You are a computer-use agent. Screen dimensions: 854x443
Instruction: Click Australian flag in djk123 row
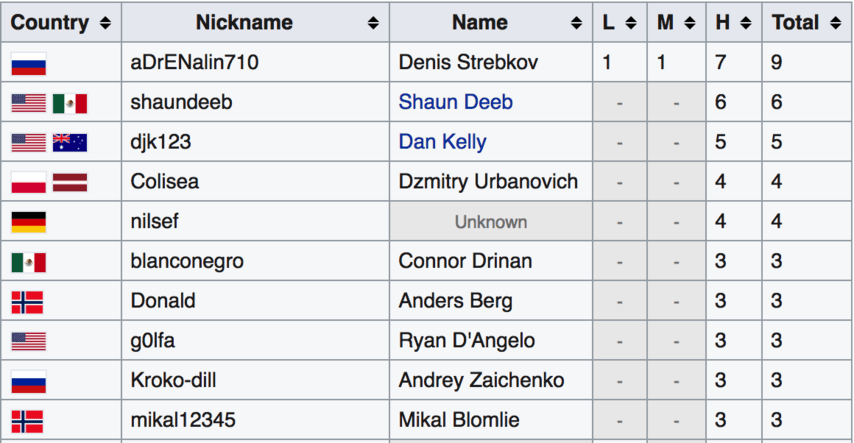[70, 143]
